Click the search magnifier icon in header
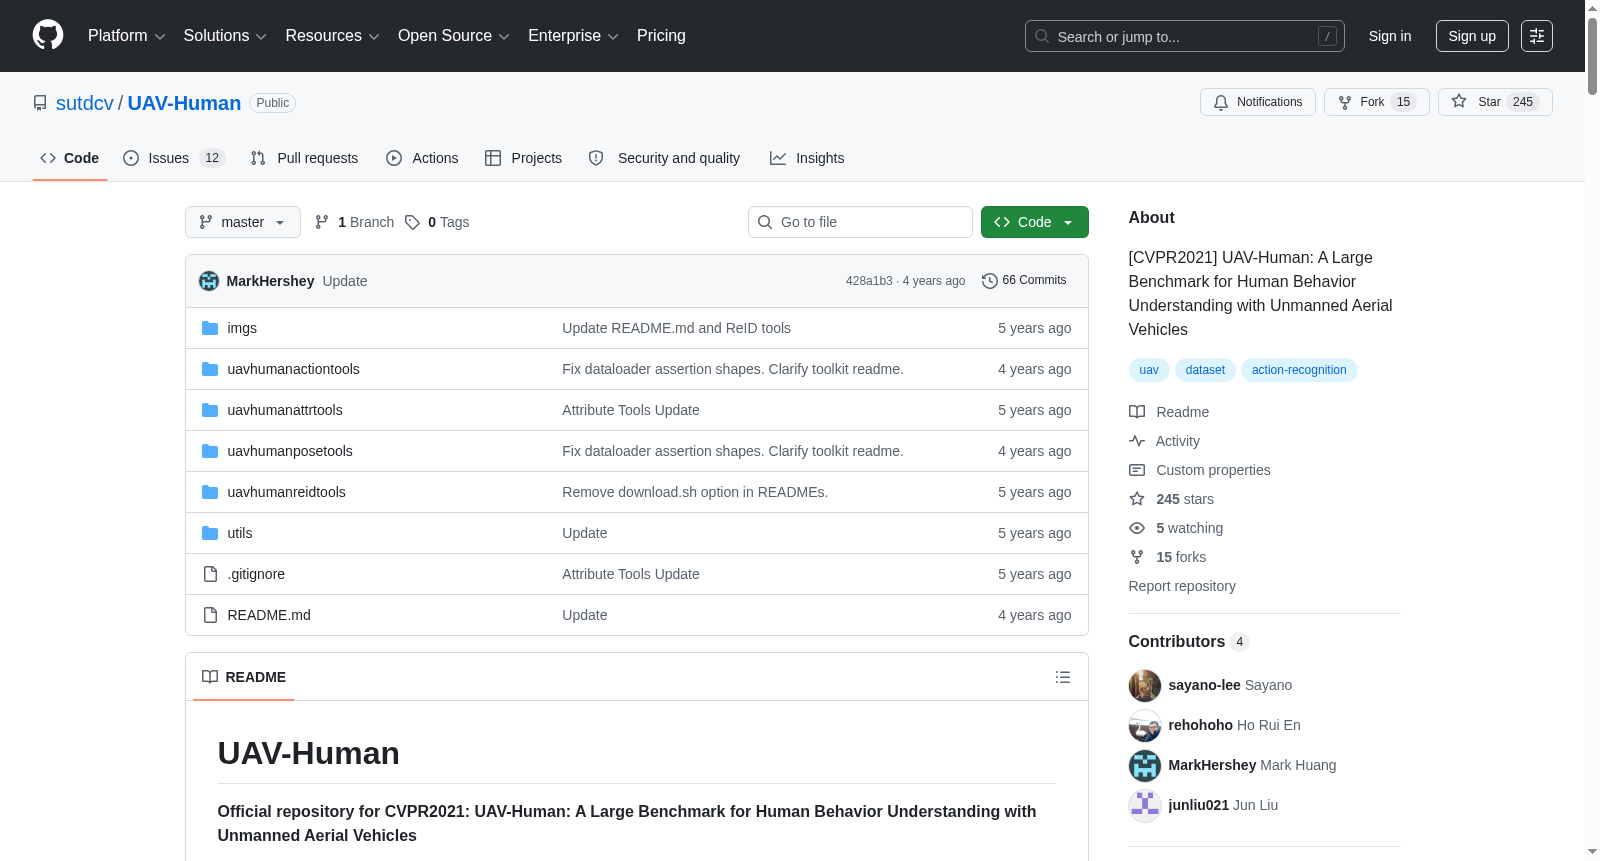The width and height of the screenshot is (1600, 861). pos(1042,36)
